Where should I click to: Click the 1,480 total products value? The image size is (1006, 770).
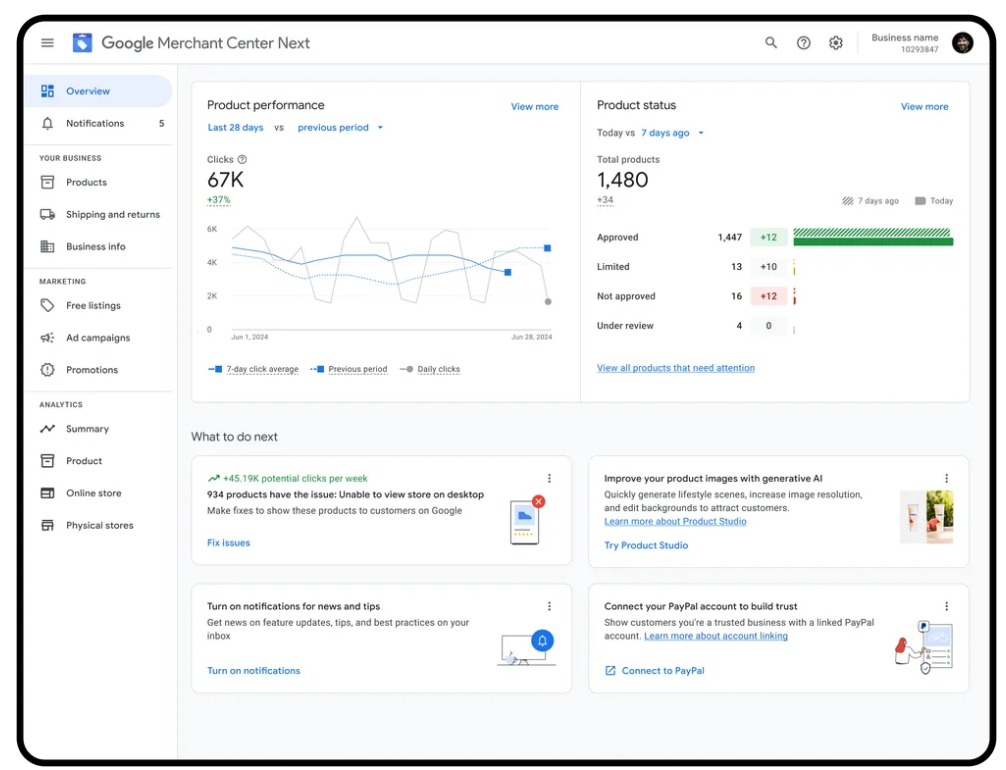pos(622,180)
